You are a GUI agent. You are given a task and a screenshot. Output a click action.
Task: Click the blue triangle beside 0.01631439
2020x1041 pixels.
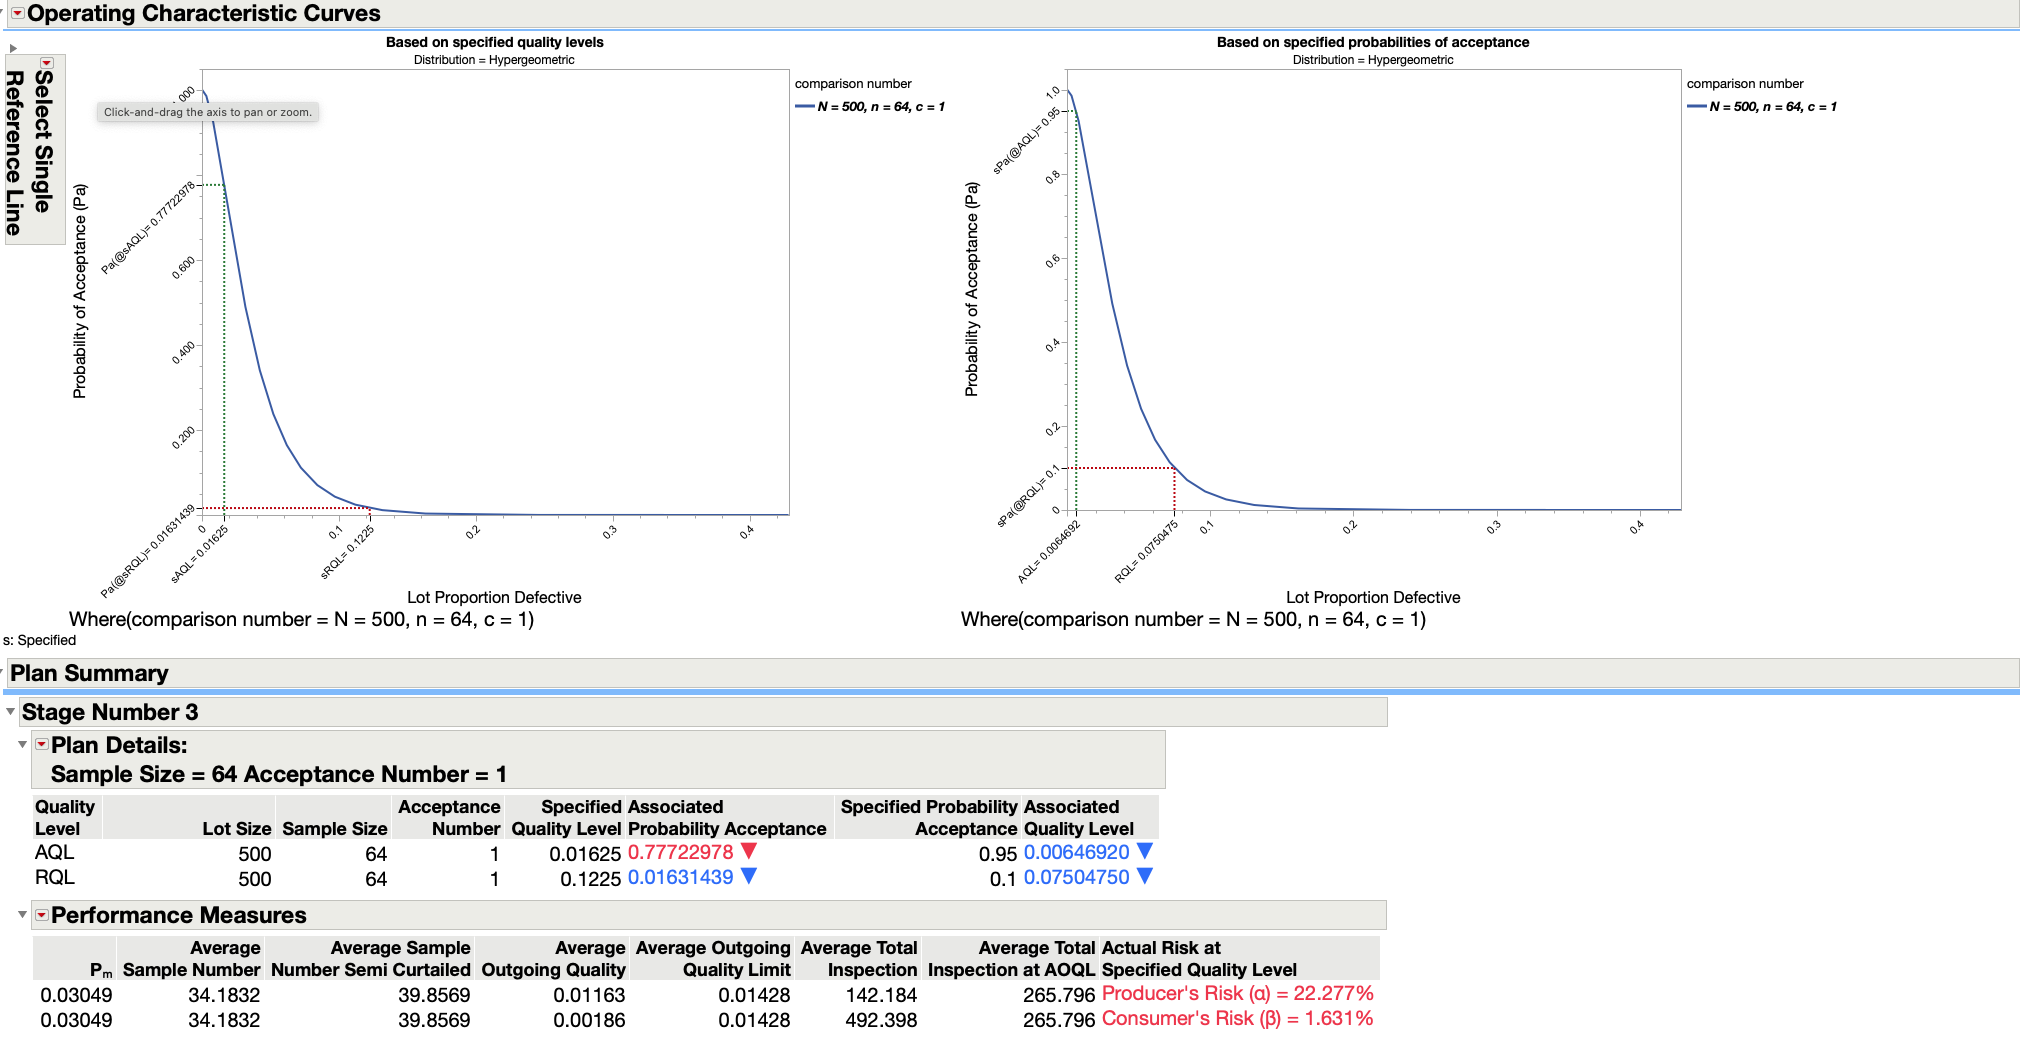click(747, 877)
